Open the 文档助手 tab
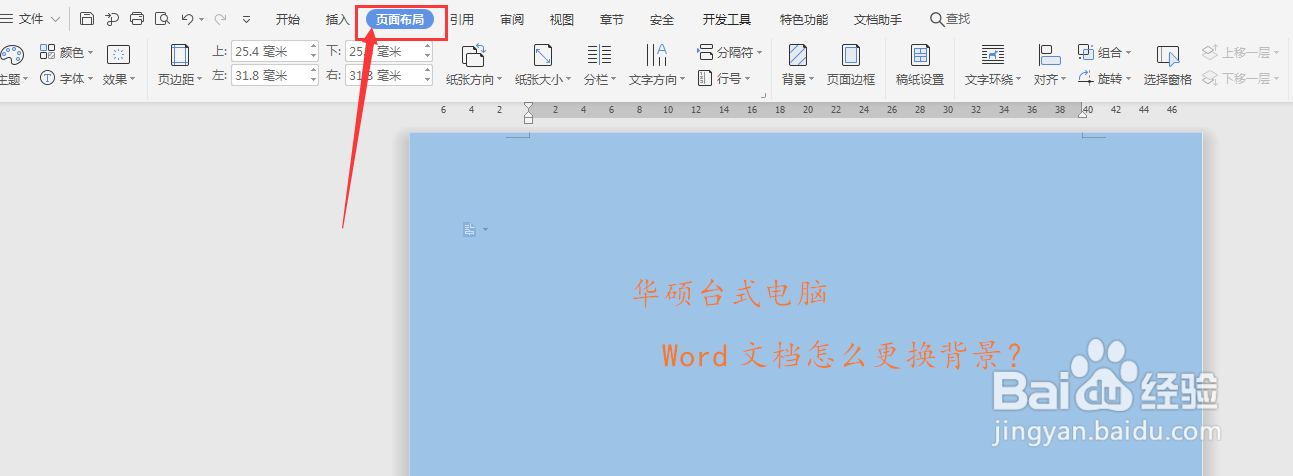This screenshot has width=1293, height=476. coord(878,19)
